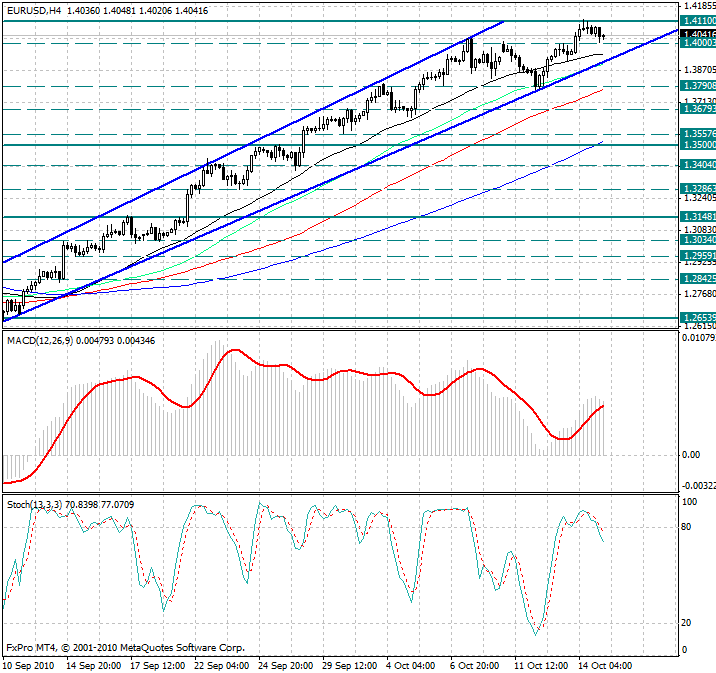Click the 11 Oct 12:00 time label
716x673 pixels.
coord(541,666)
